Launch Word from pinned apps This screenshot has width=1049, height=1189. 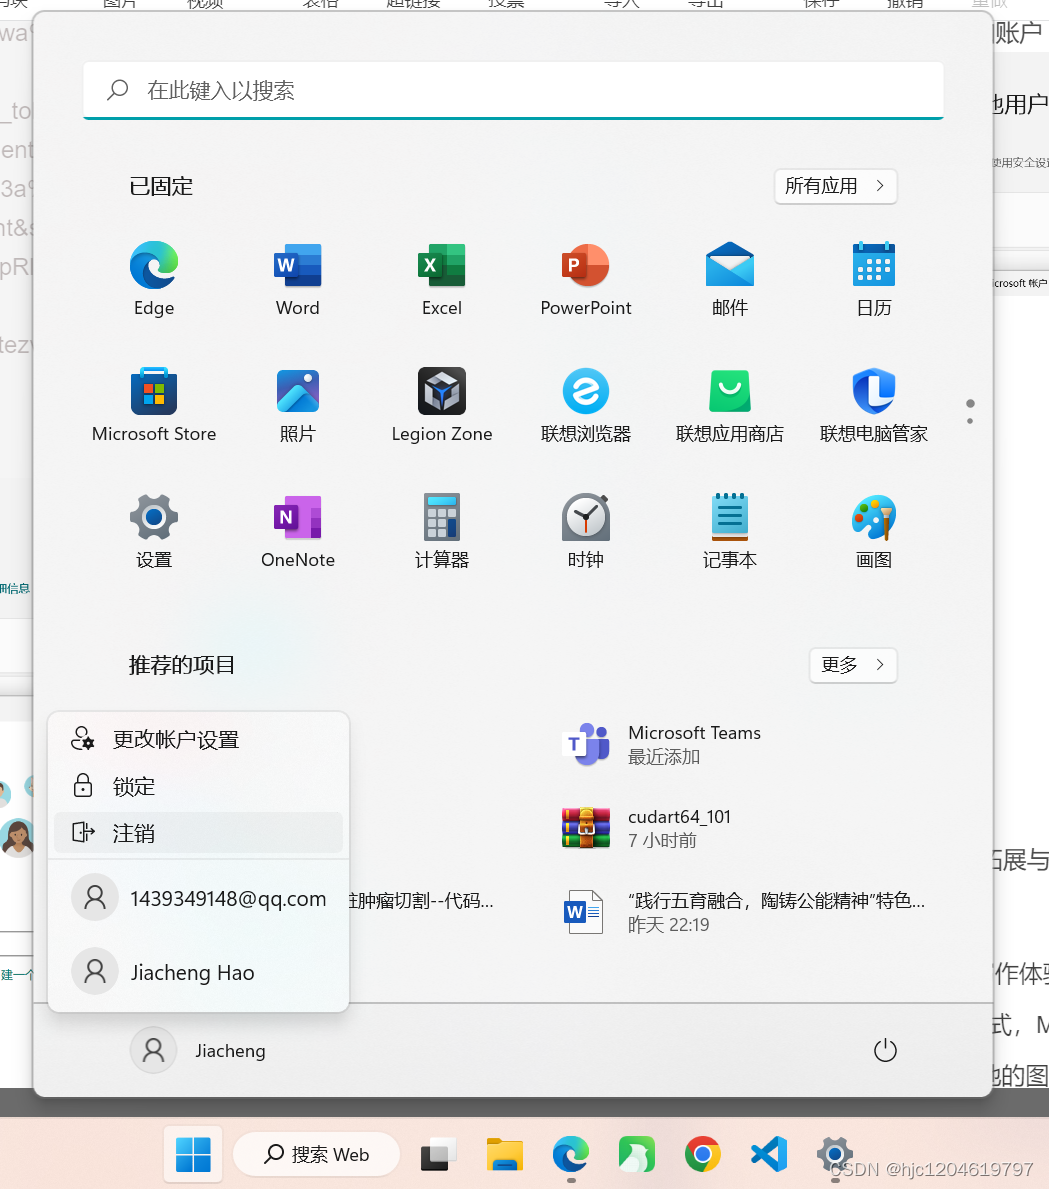pos(297,278)
